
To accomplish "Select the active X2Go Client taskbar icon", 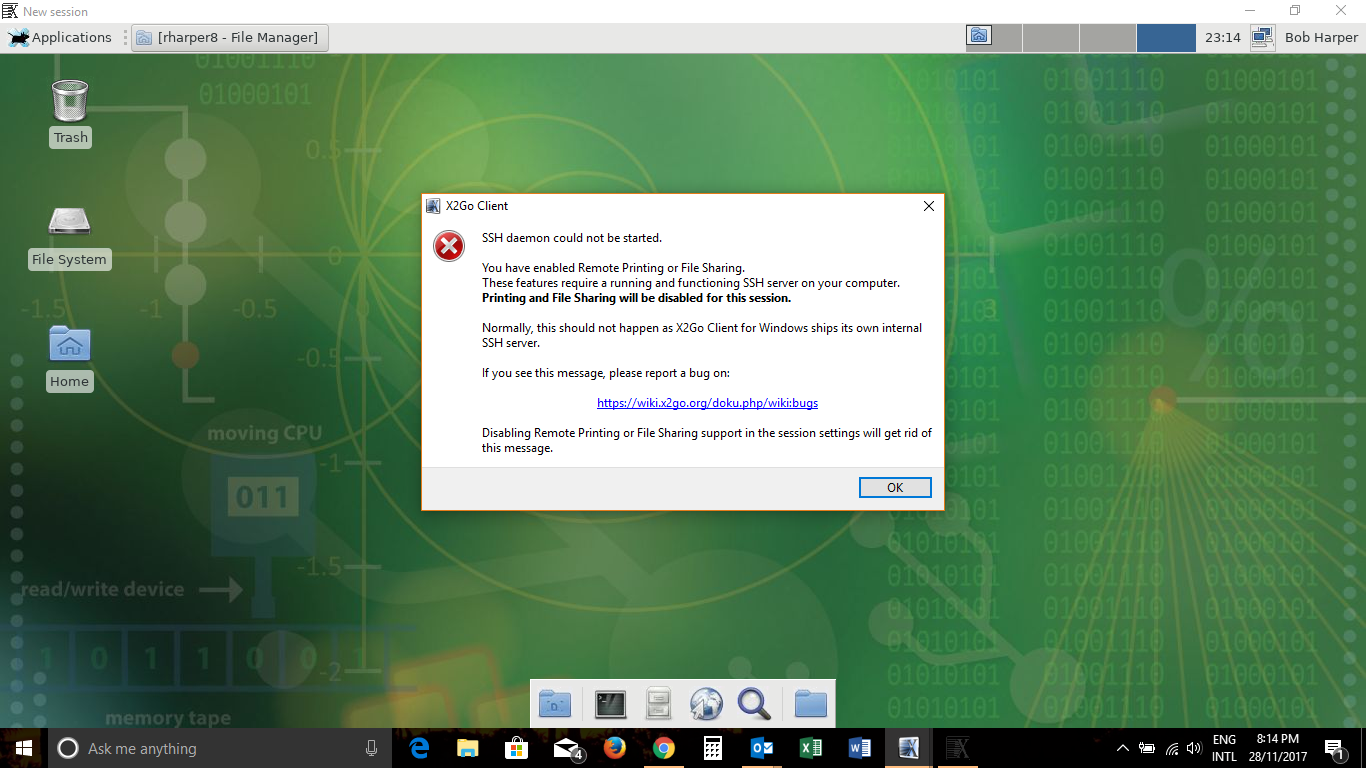I will tap(909, 748).
